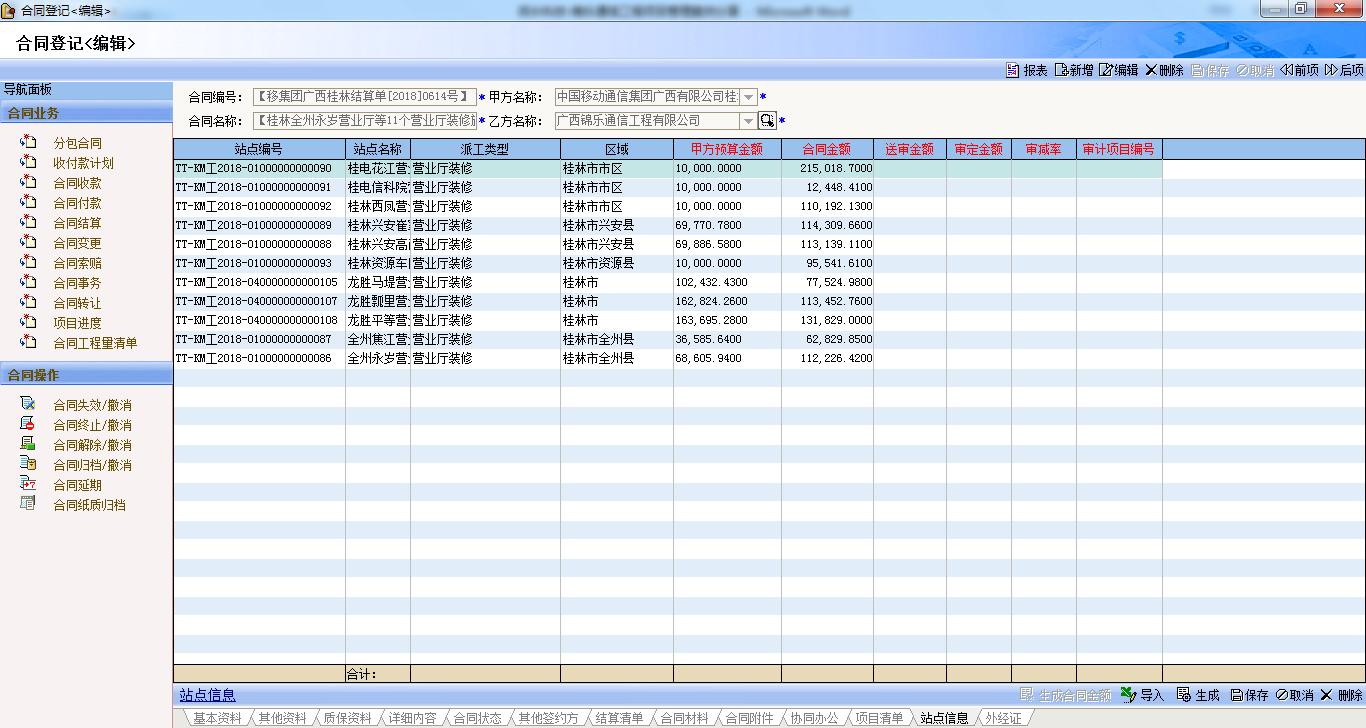This screenshot has width=1366, height=728.
Task: Click the 删除 delete icon in top toolbar
Action: [1151, 70]
